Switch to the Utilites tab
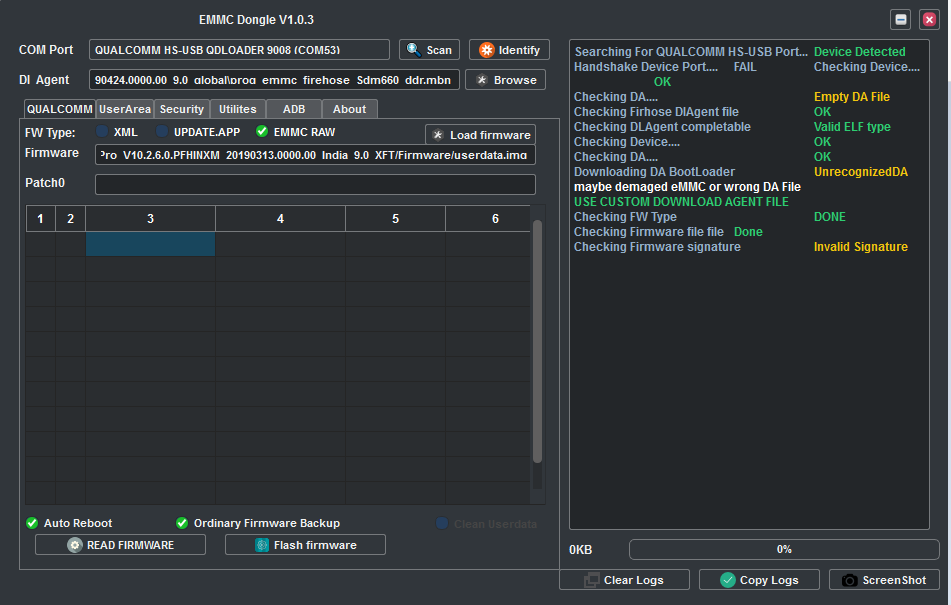The image size is (951, 605). [x=238, y=109]
